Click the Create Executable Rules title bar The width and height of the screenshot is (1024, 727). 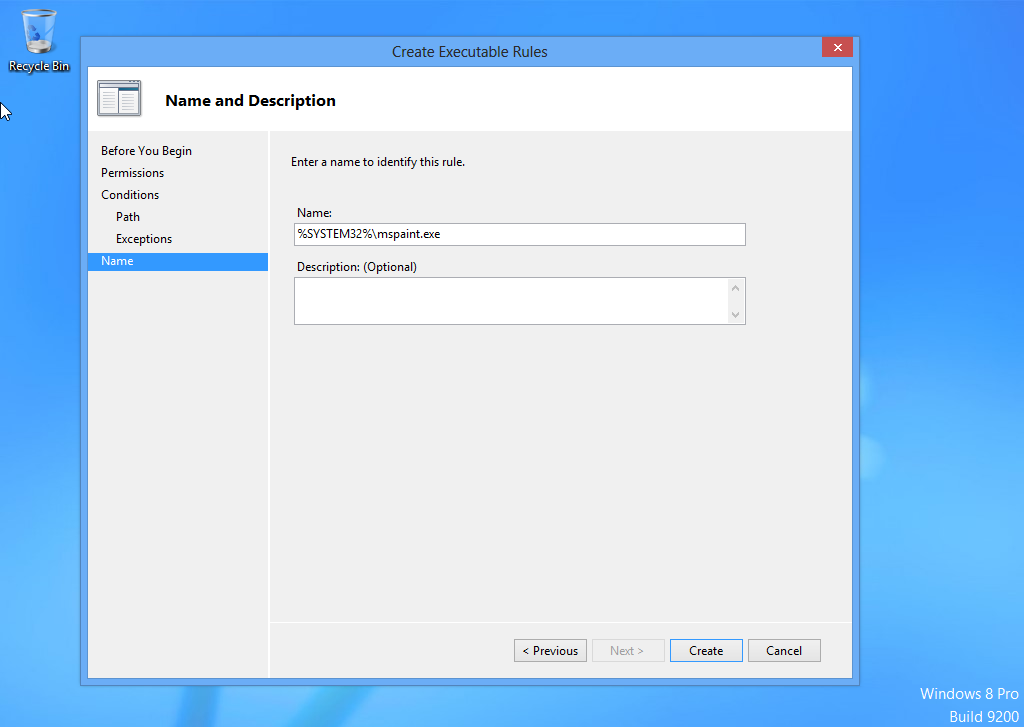pos(469,52)
